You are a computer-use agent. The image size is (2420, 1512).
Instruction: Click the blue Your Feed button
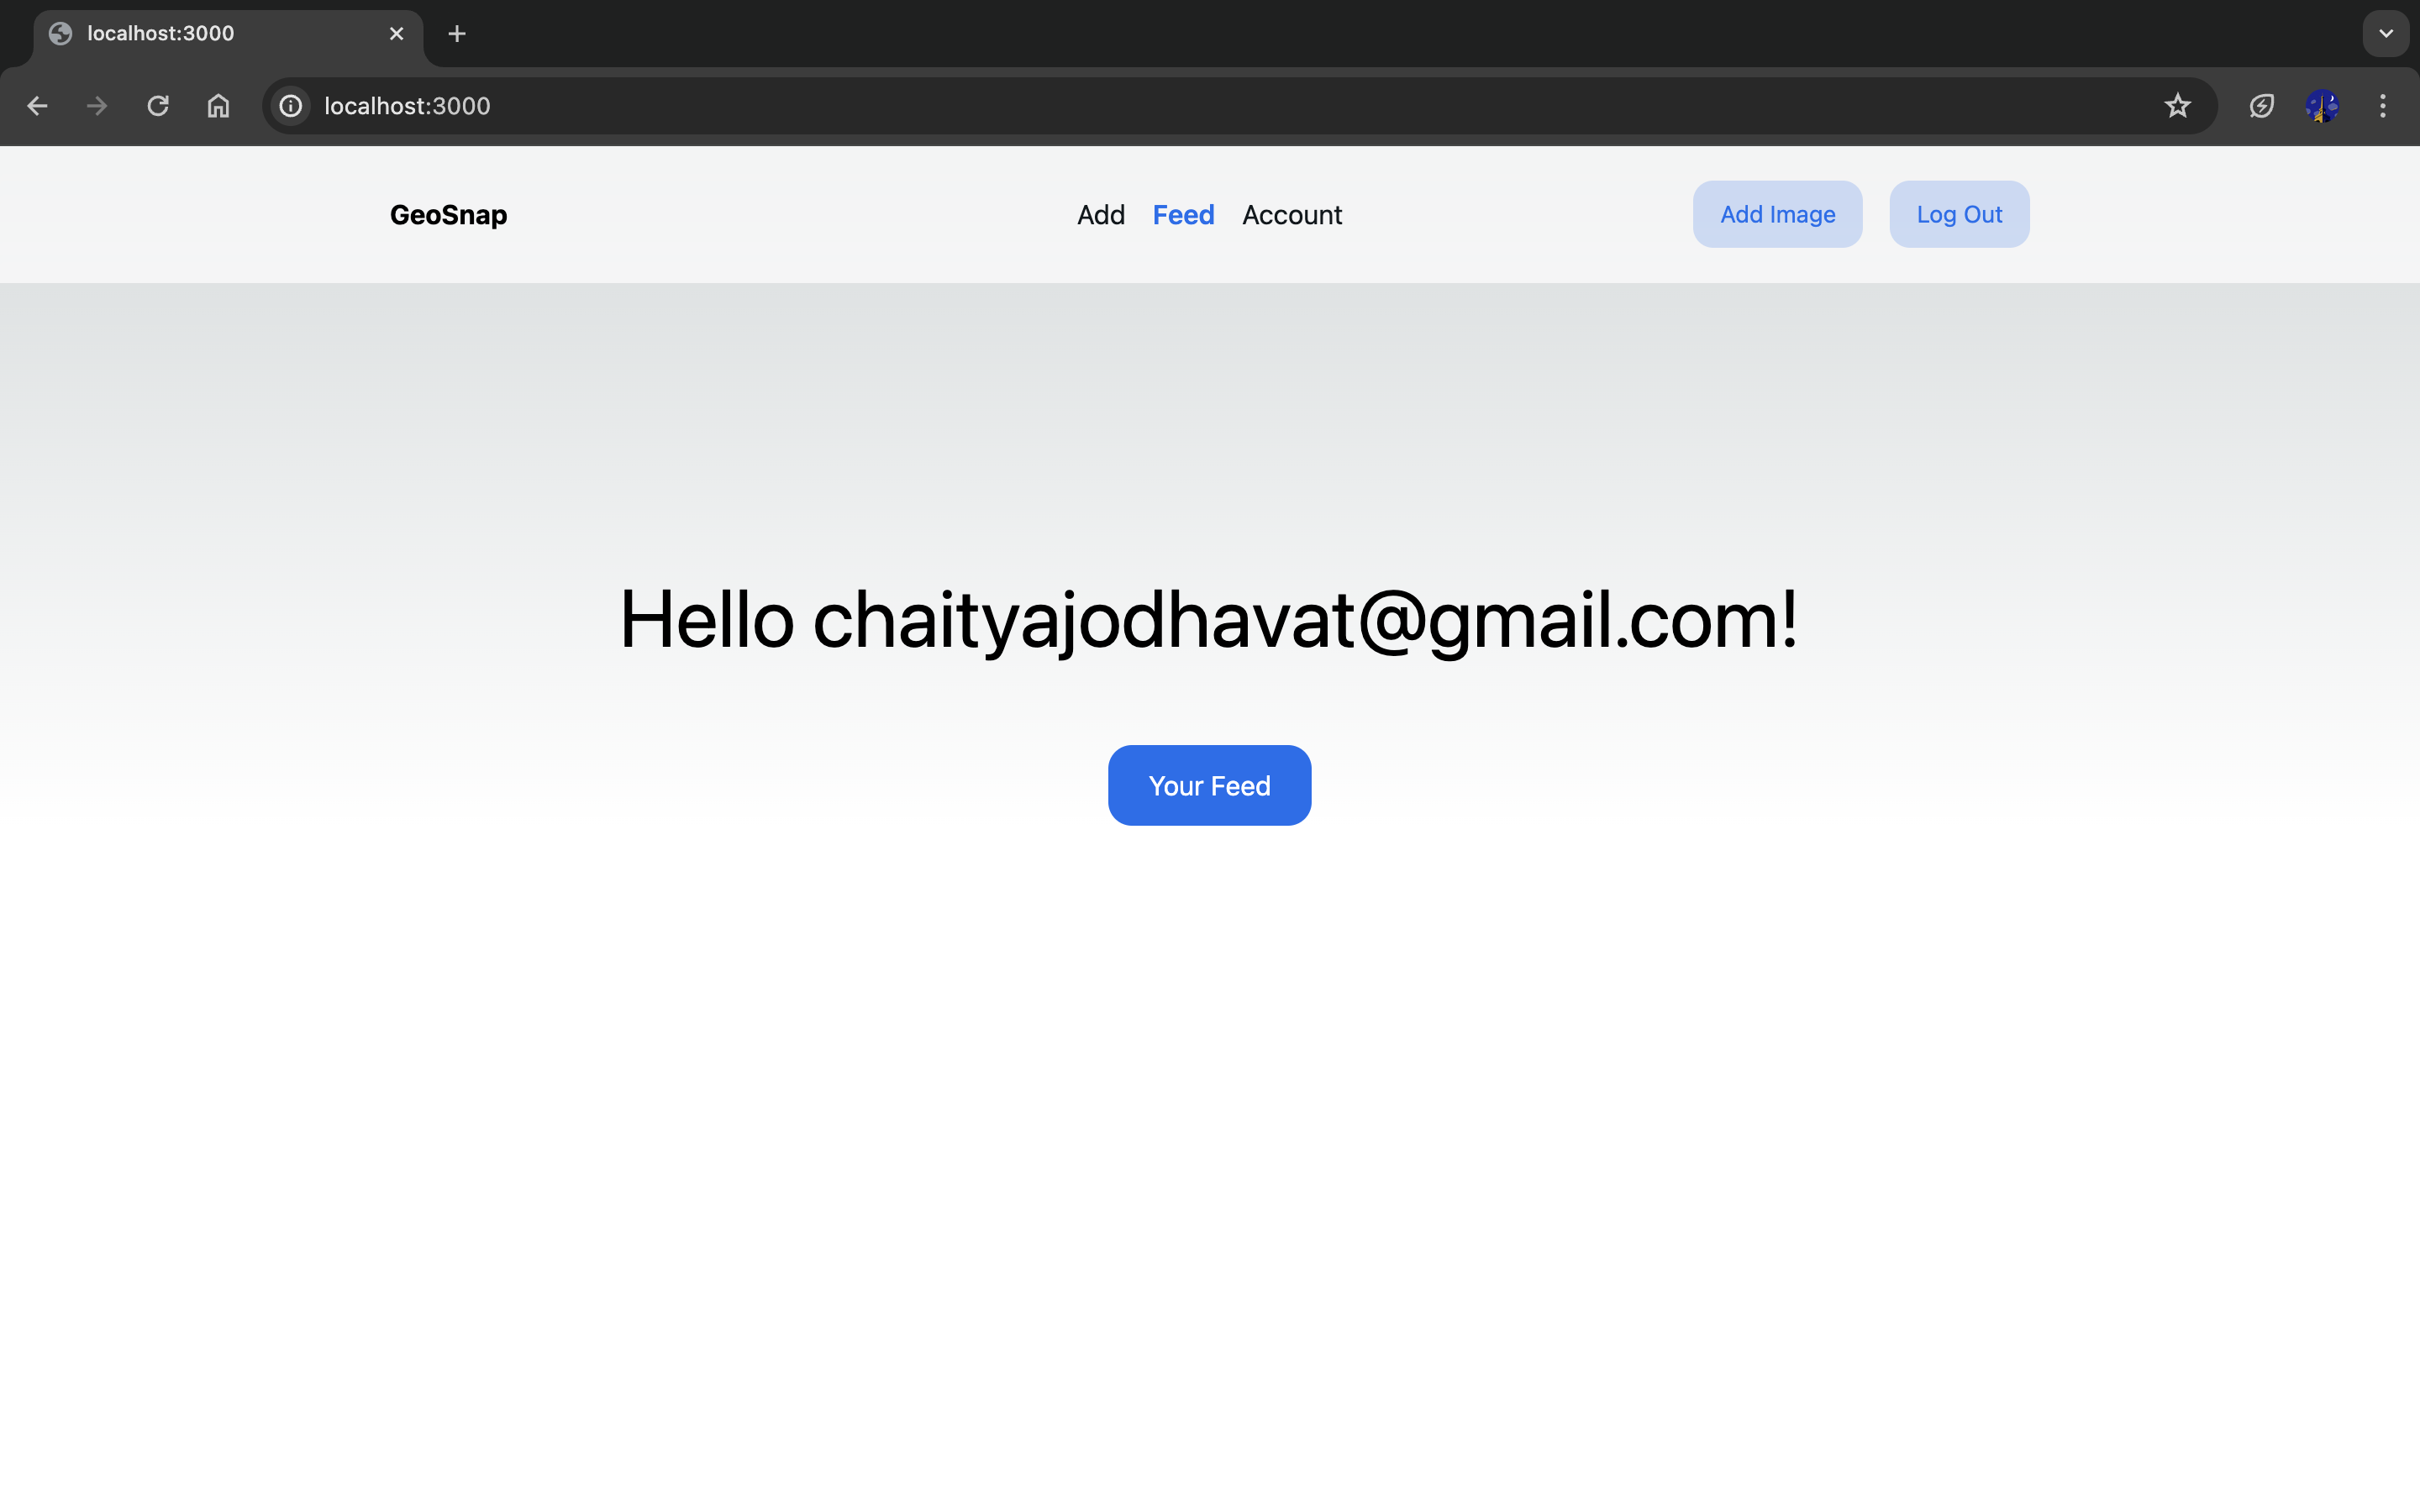click(1209, 785)
